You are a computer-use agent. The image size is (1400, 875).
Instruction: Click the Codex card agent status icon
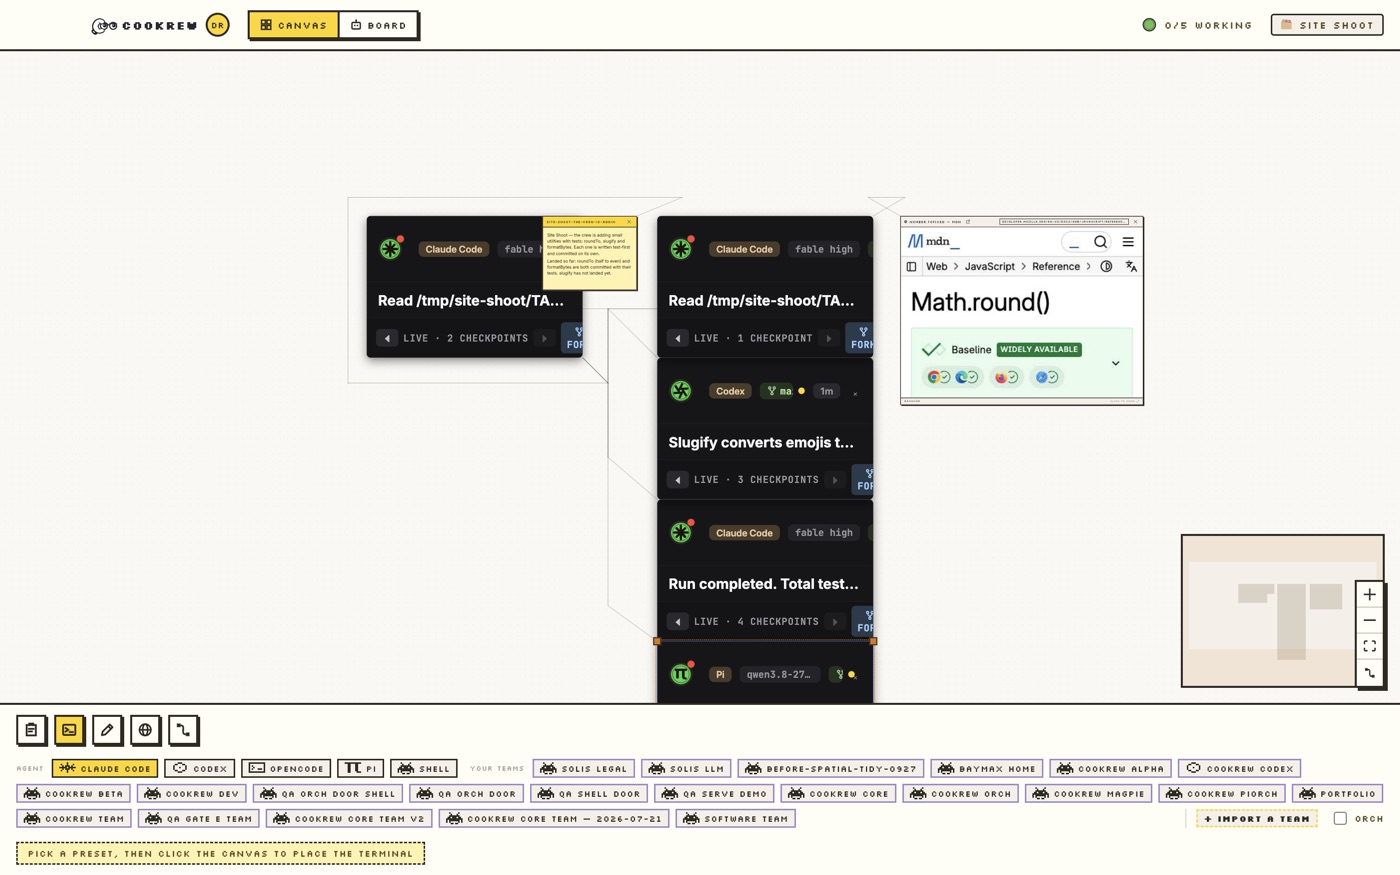[681, 391]
